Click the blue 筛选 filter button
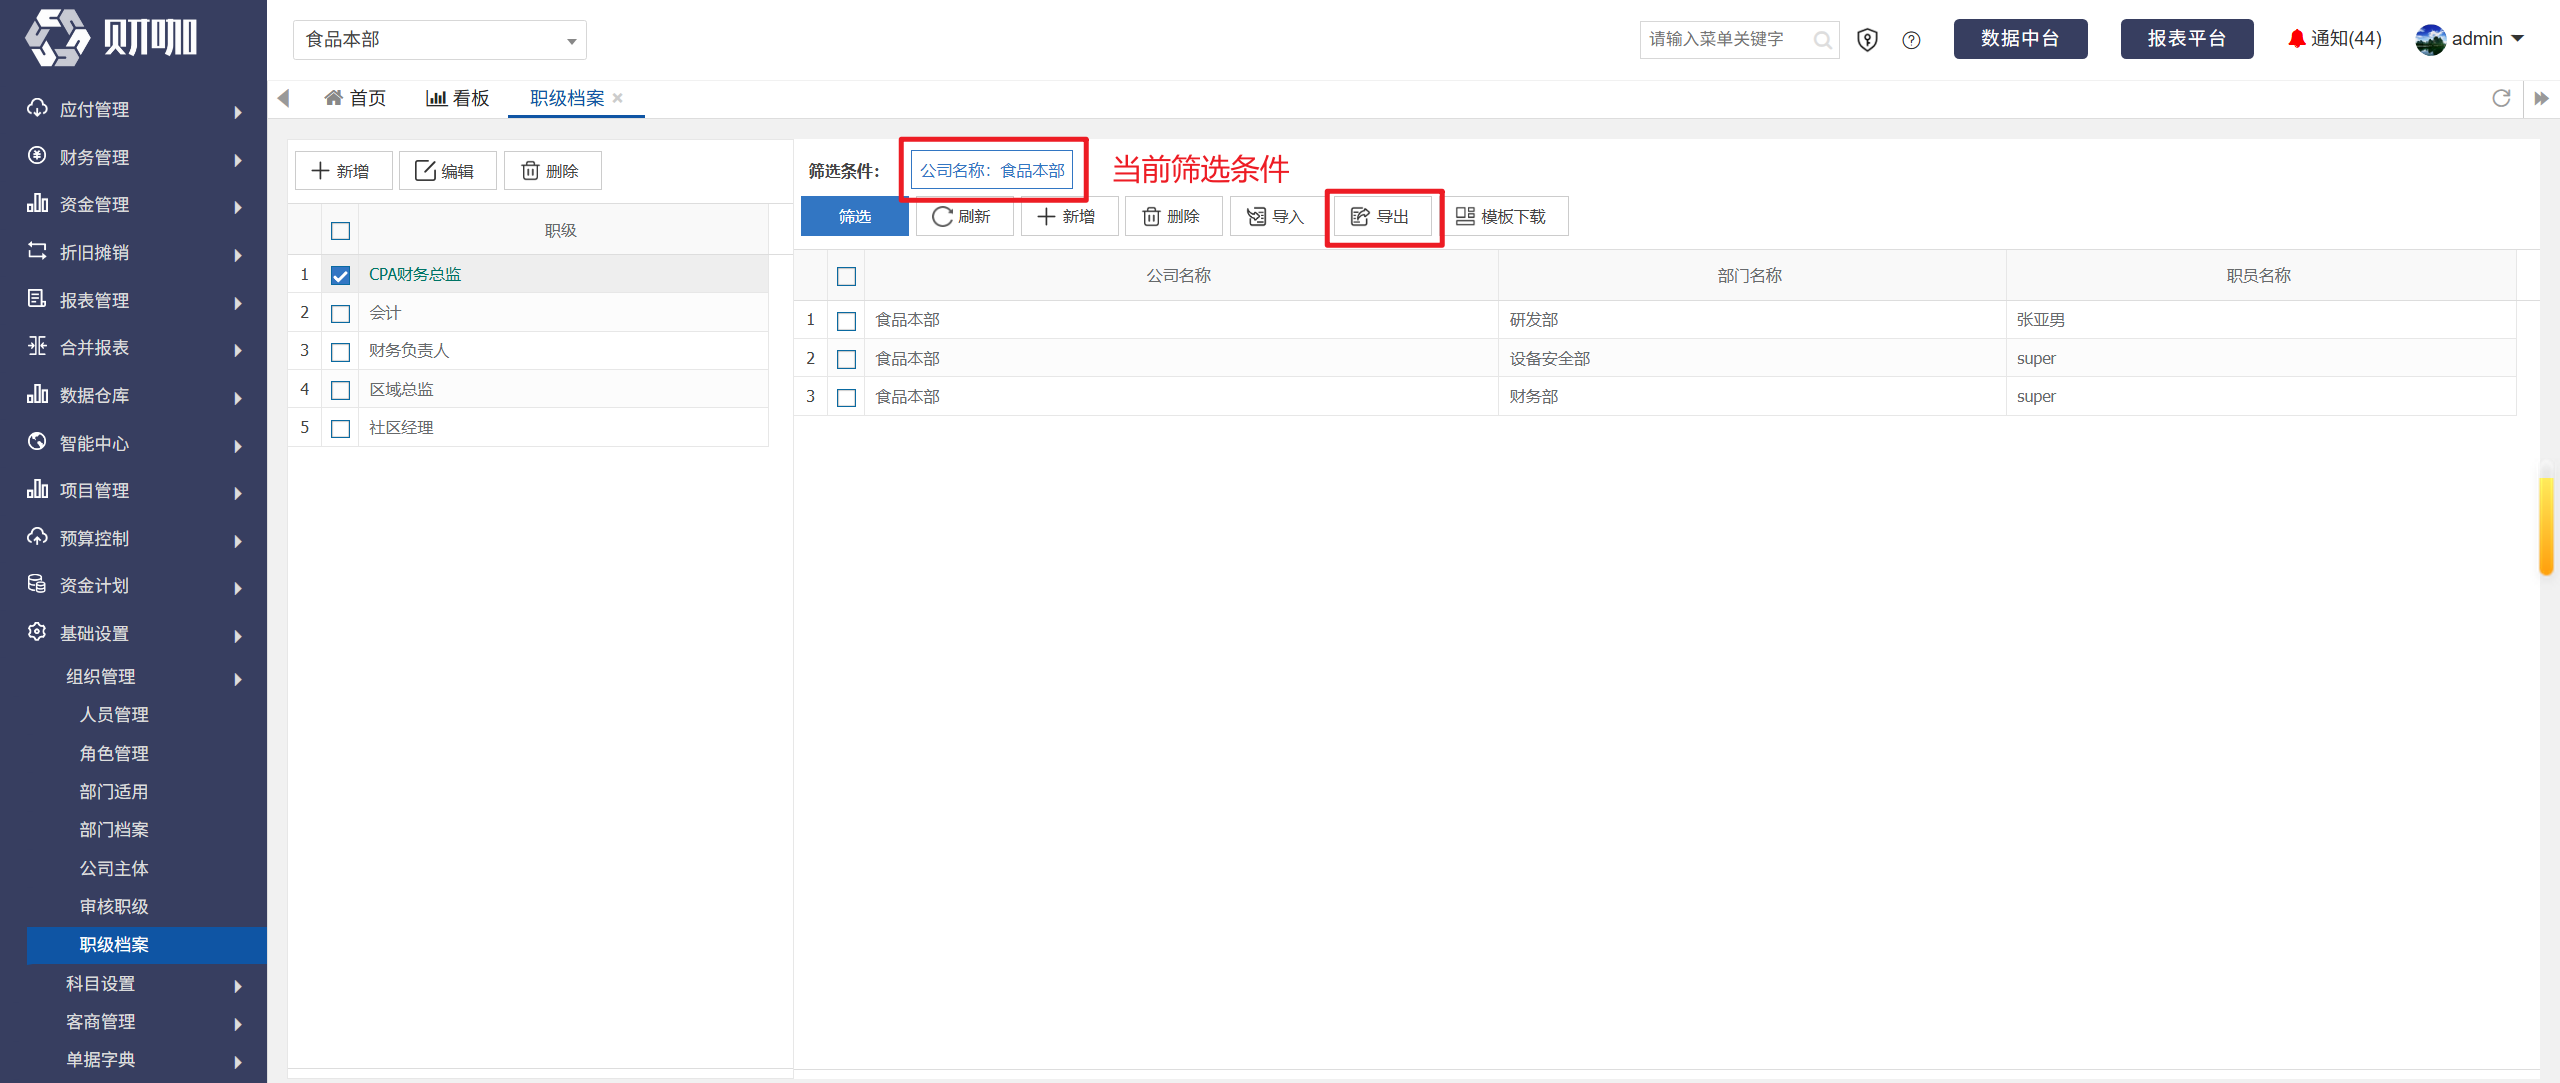The height and width of the screenshot is (1083, 2560). 855,217
